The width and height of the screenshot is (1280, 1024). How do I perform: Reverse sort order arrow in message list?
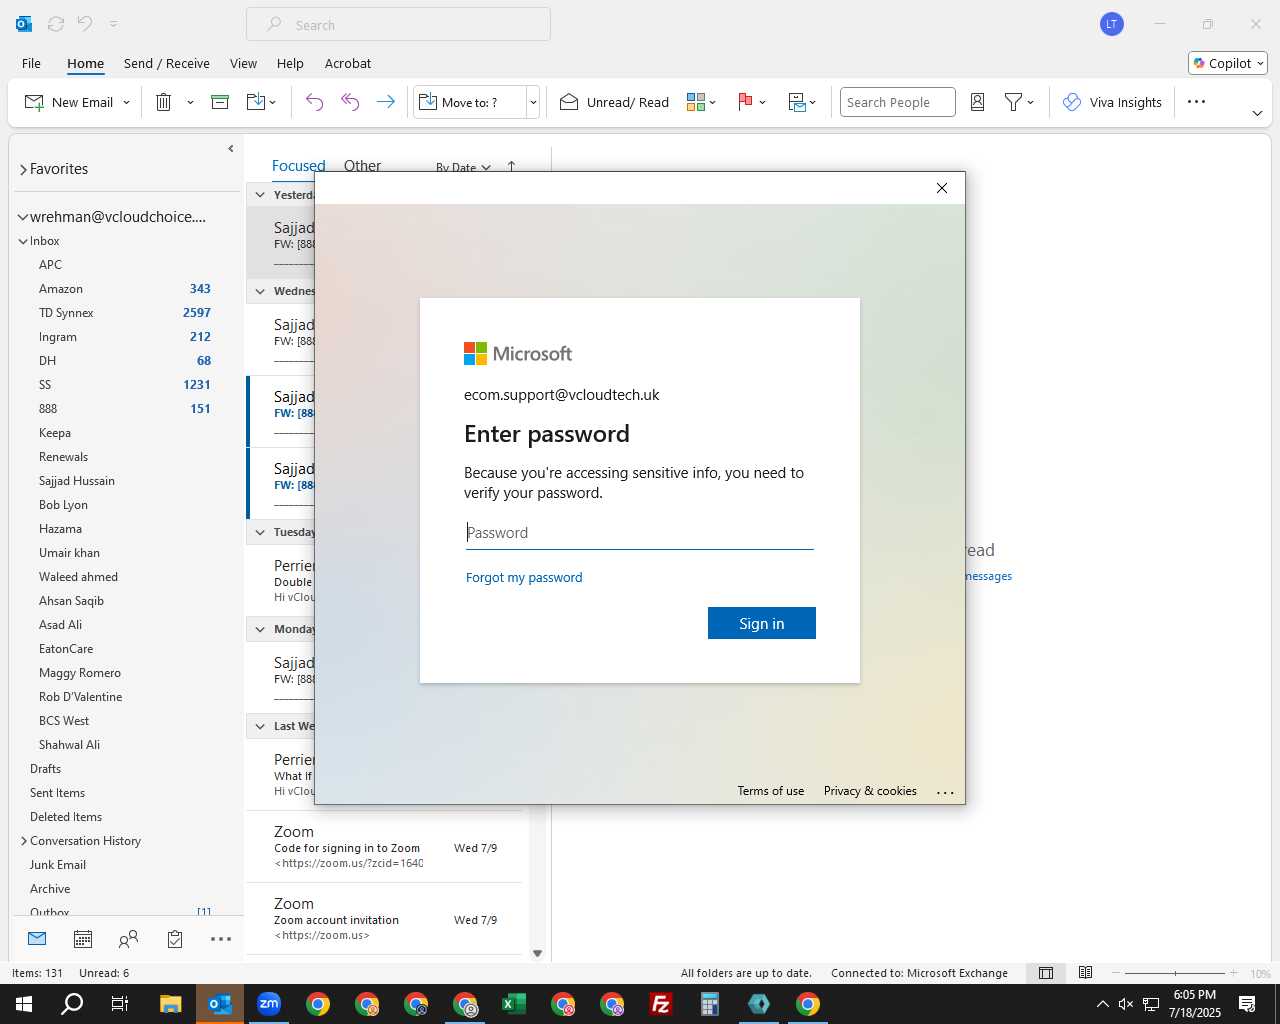click(x=511, y=167)
